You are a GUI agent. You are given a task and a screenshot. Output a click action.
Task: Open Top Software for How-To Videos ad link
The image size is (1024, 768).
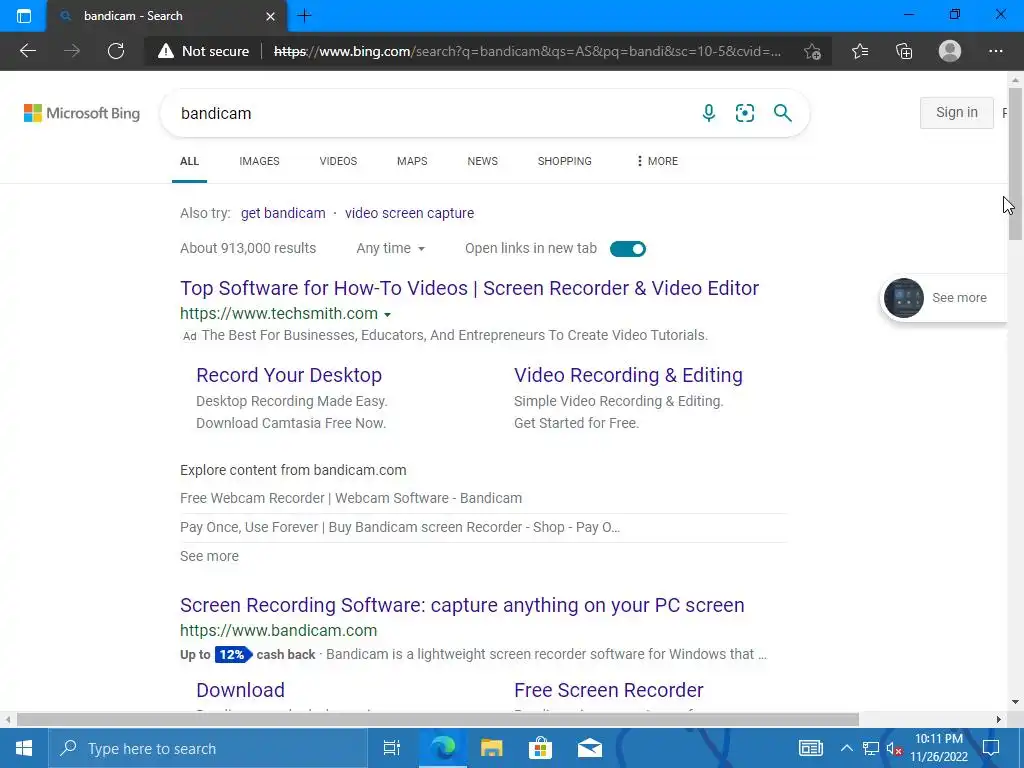pyautogui.click(x=470, y=288)
